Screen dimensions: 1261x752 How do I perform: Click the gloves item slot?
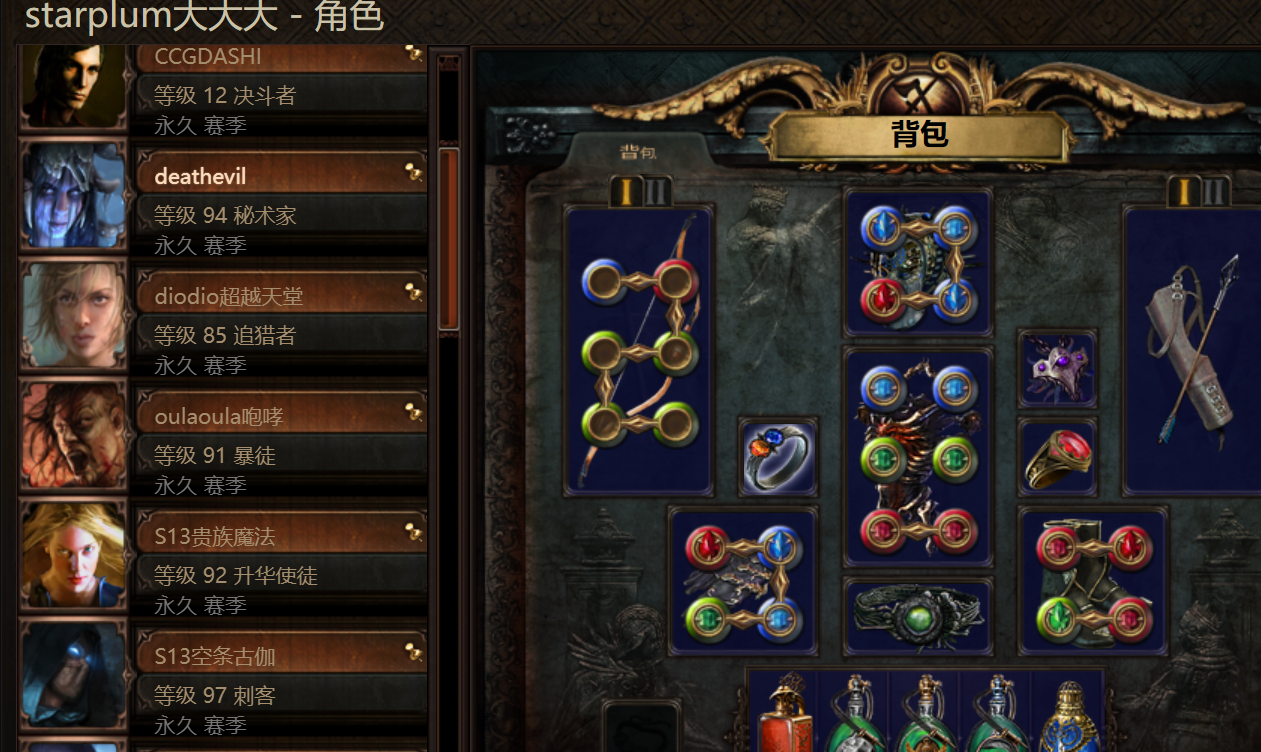tap(743, 581)
